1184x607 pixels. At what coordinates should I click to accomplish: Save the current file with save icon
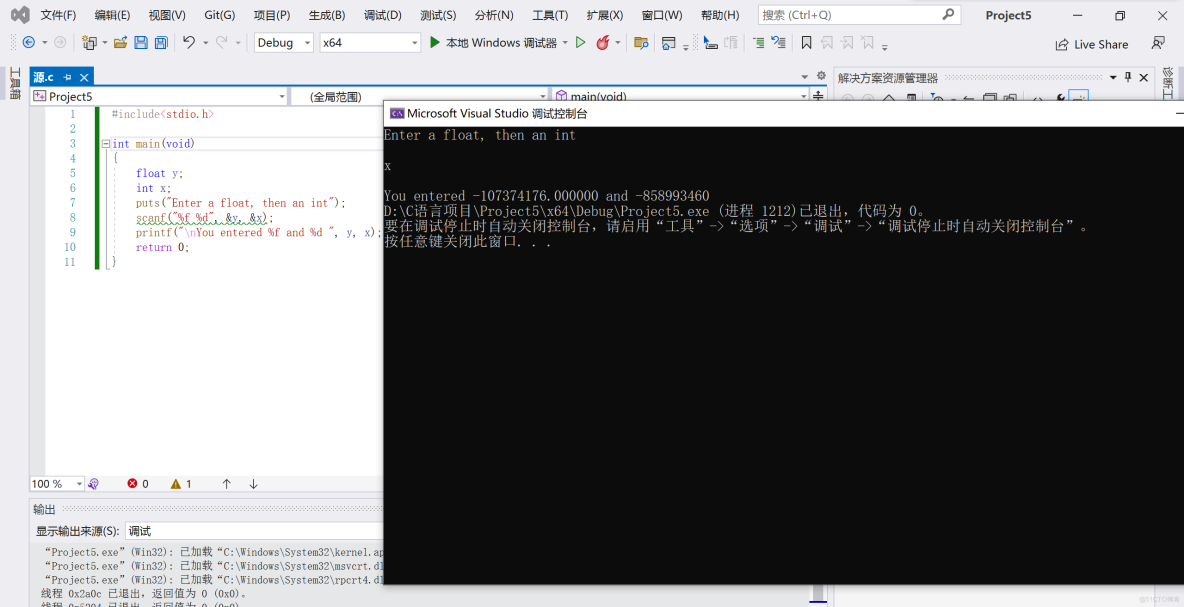(x=140, y=43)
